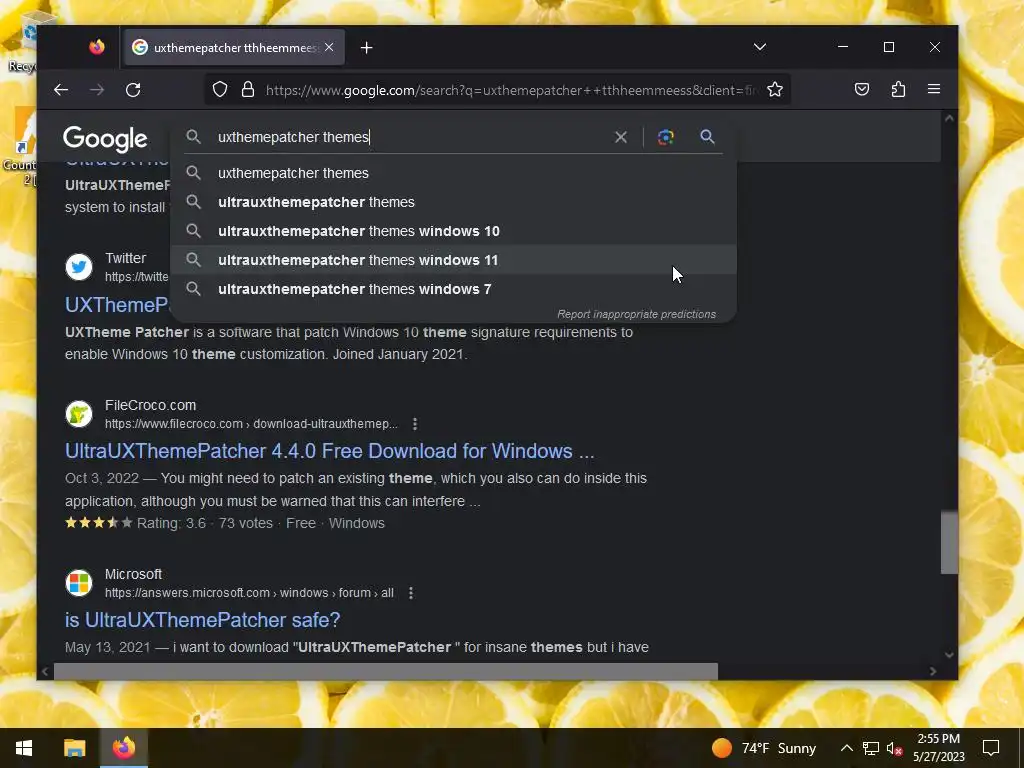Close the uxthemepatcher search tab
The image size is (1024, 768).
pyautogui.click(x=329, y=47)
